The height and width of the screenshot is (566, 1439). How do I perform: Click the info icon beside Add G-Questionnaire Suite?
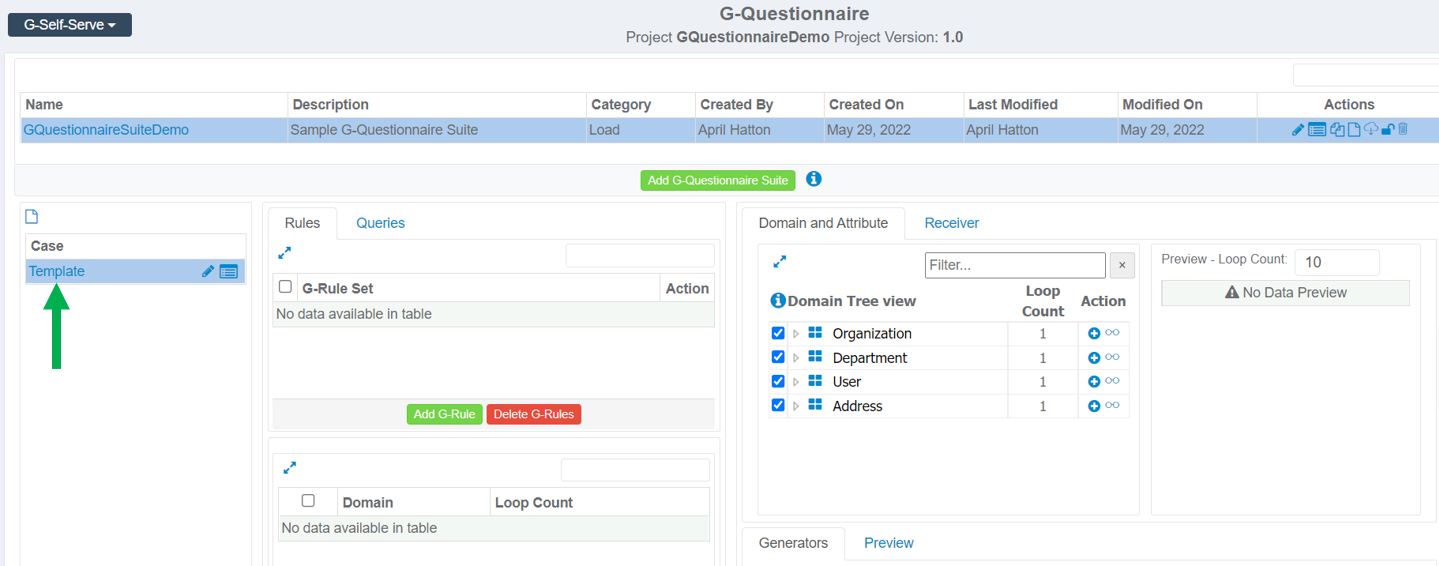pos(814,179)
